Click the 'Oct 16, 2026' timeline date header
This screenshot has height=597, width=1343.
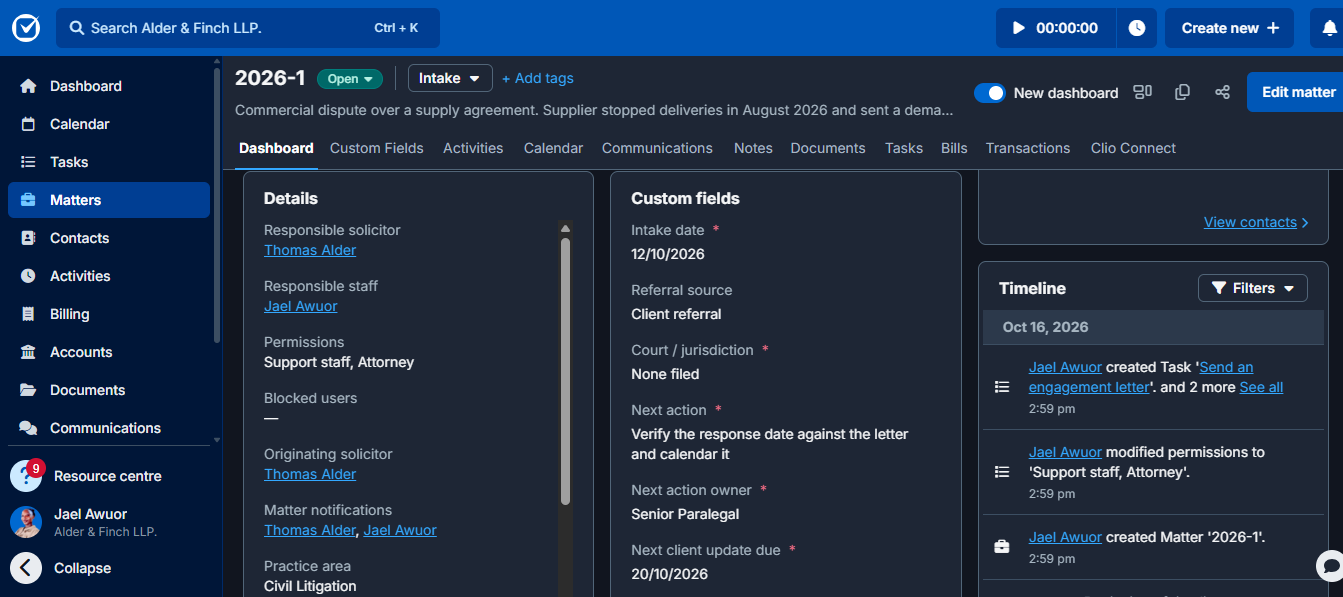click(1046, 327)
